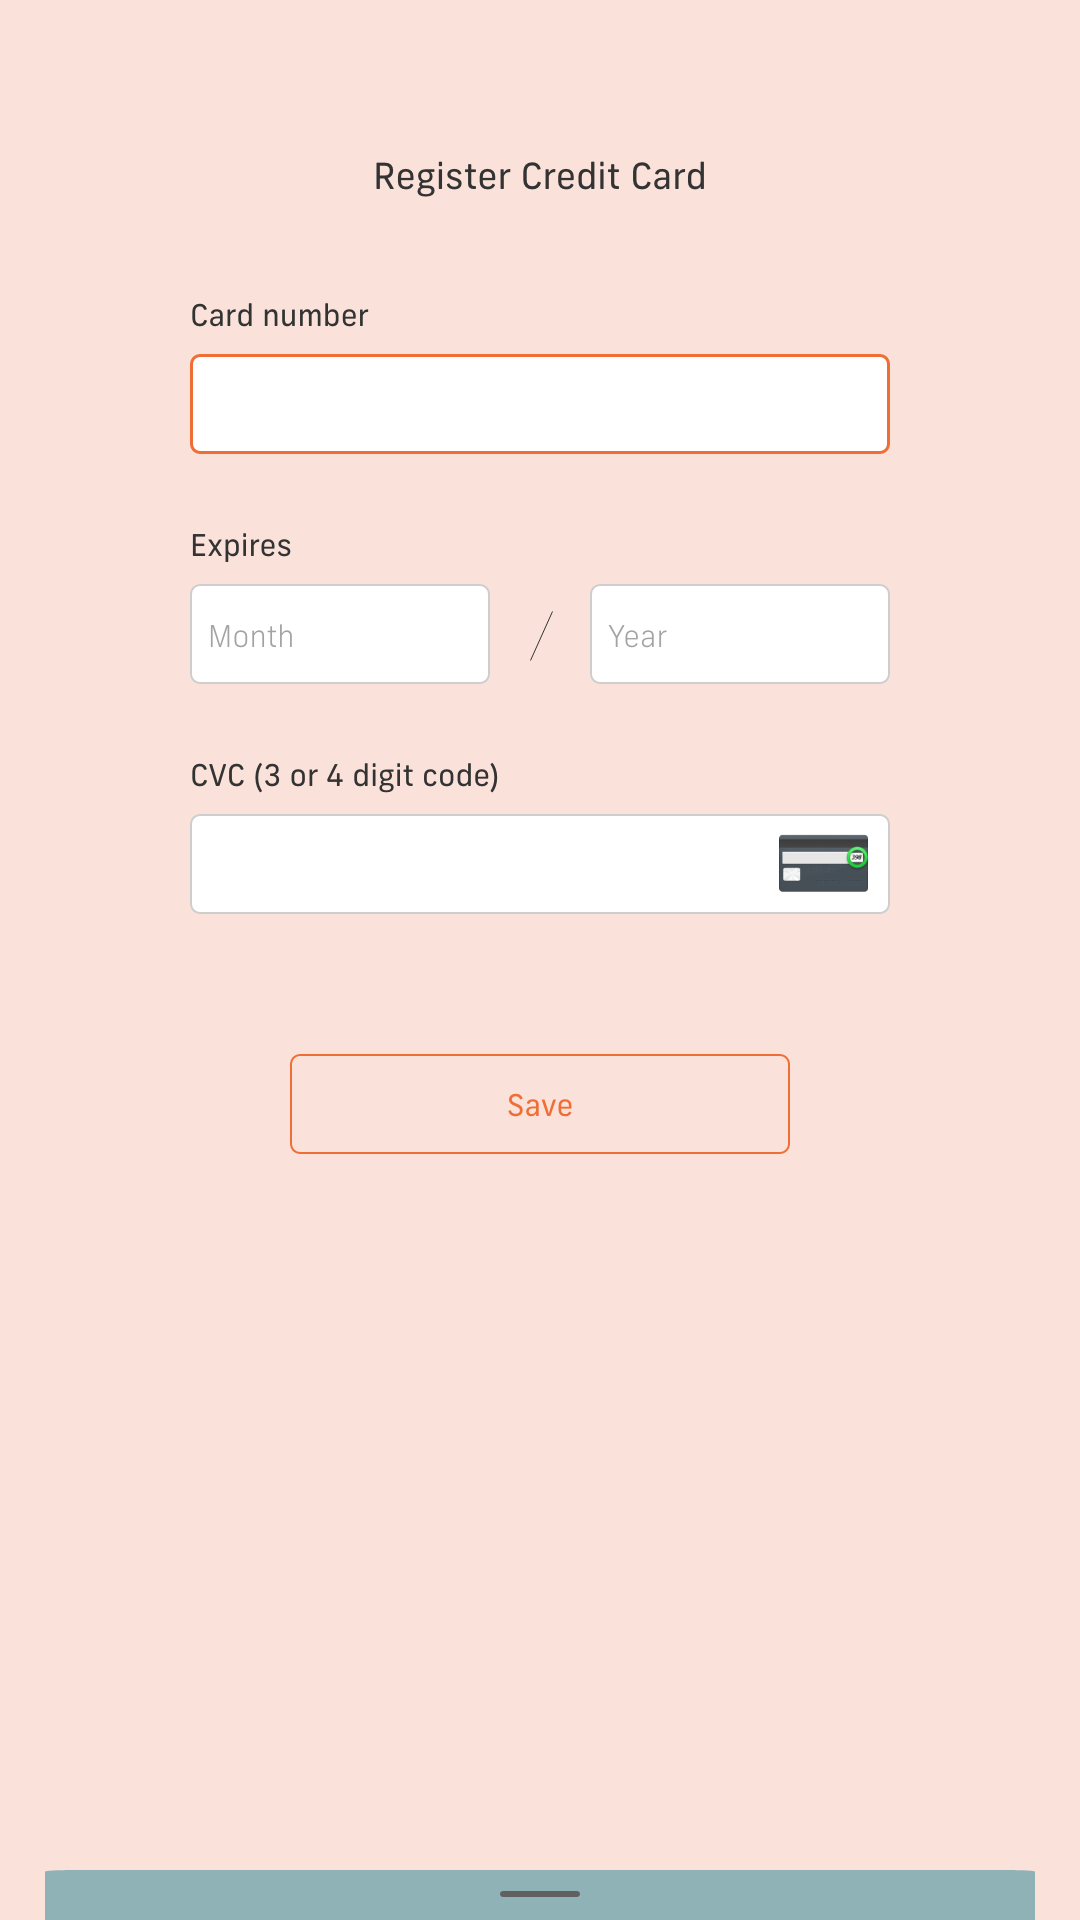
Task: Tap the "Year" placeholder text
Action: (x=637, y=637)
